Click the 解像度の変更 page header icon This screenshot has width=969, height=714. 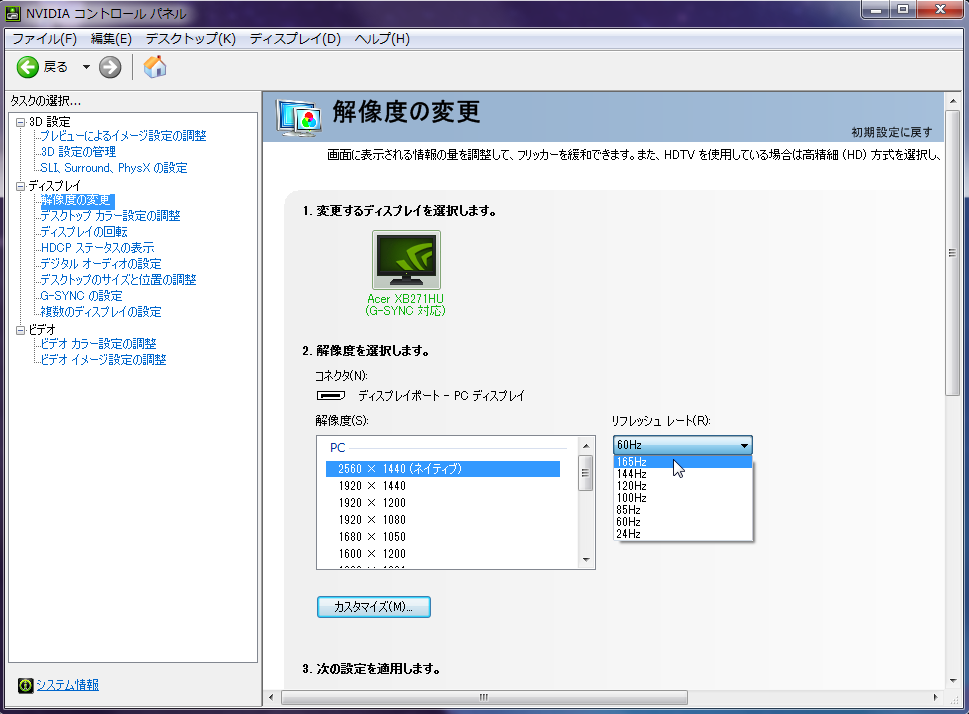click(299, 117)
